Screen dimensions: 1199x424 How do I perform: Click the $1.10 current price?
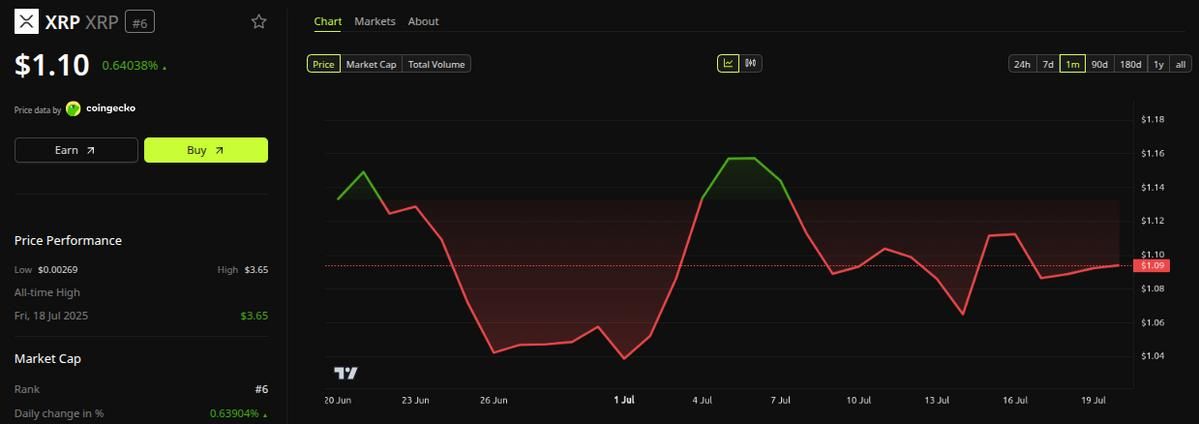click(52, 65)
